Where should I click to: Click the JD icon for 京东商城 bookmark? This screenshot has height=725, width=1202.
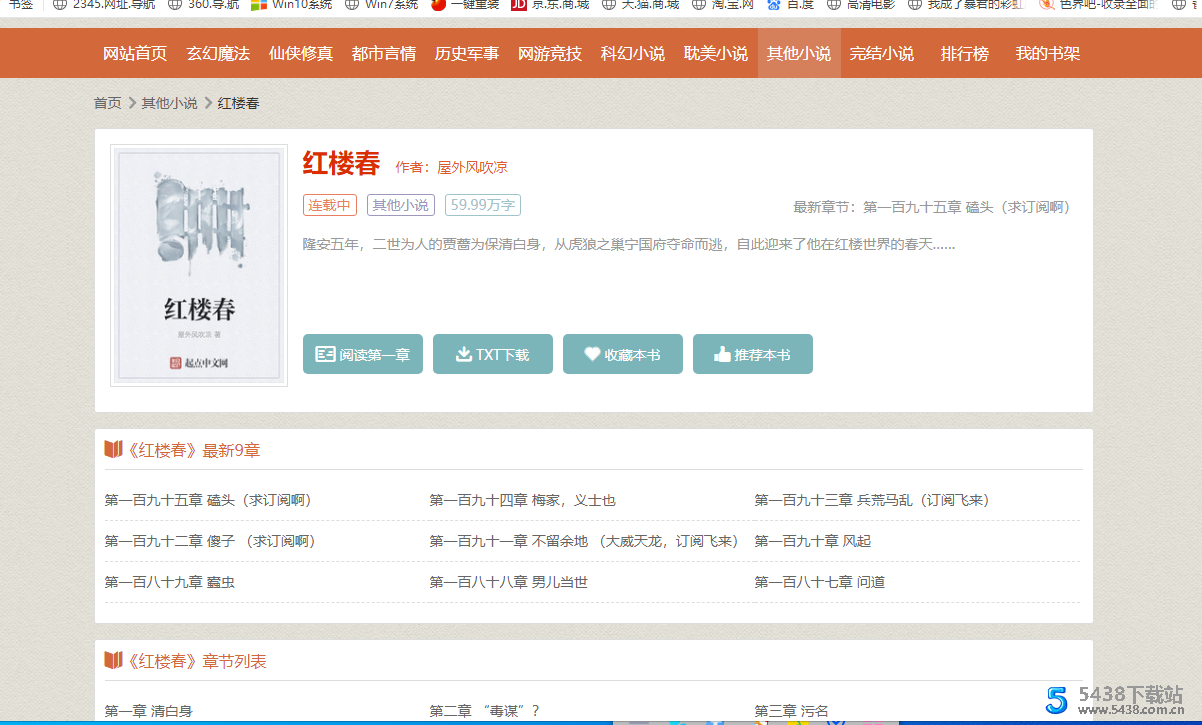518,4
